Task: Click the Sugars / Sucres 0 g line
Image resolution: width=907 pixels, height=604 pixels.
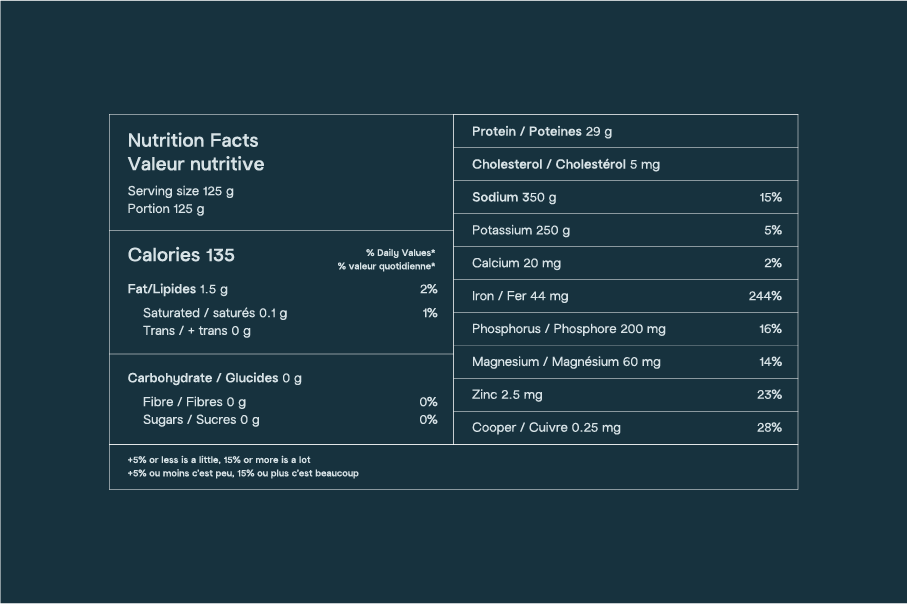Action: (x=201, y=420)
